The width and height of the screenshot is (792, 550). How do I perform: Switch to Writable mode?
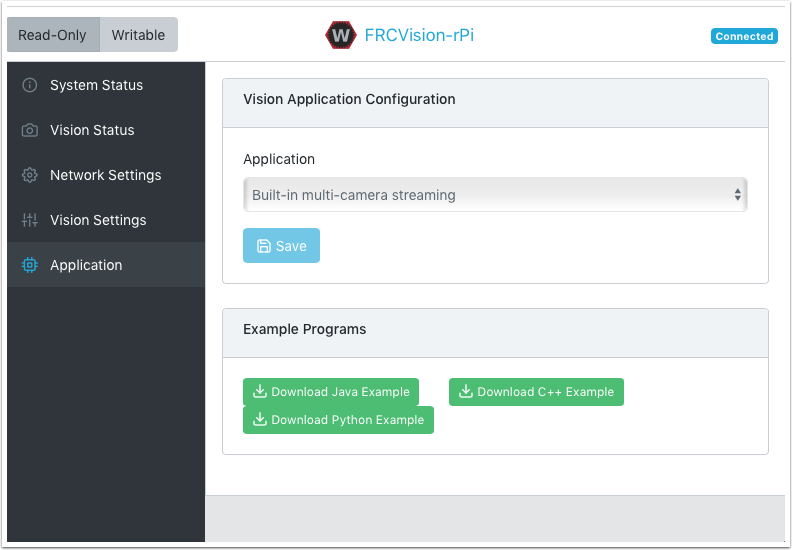coord(138,35)
